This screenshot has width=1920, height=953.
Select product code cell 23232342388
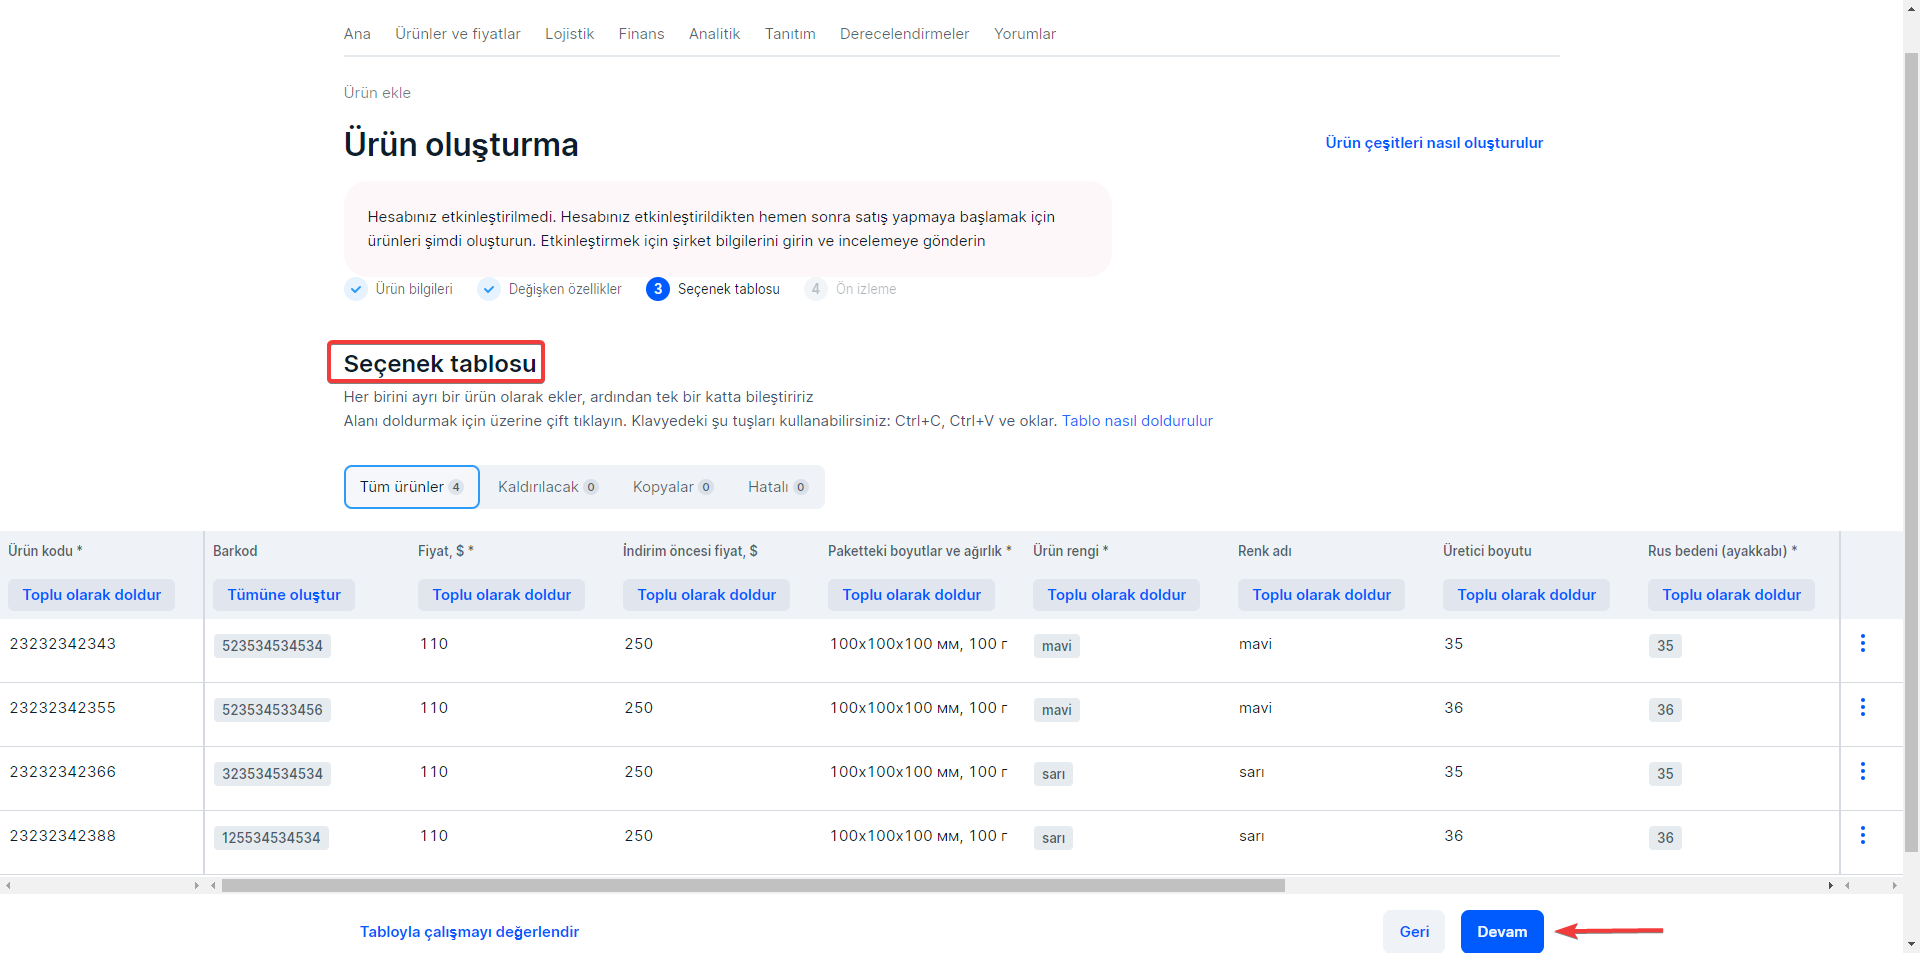click(x=102, y=842)
